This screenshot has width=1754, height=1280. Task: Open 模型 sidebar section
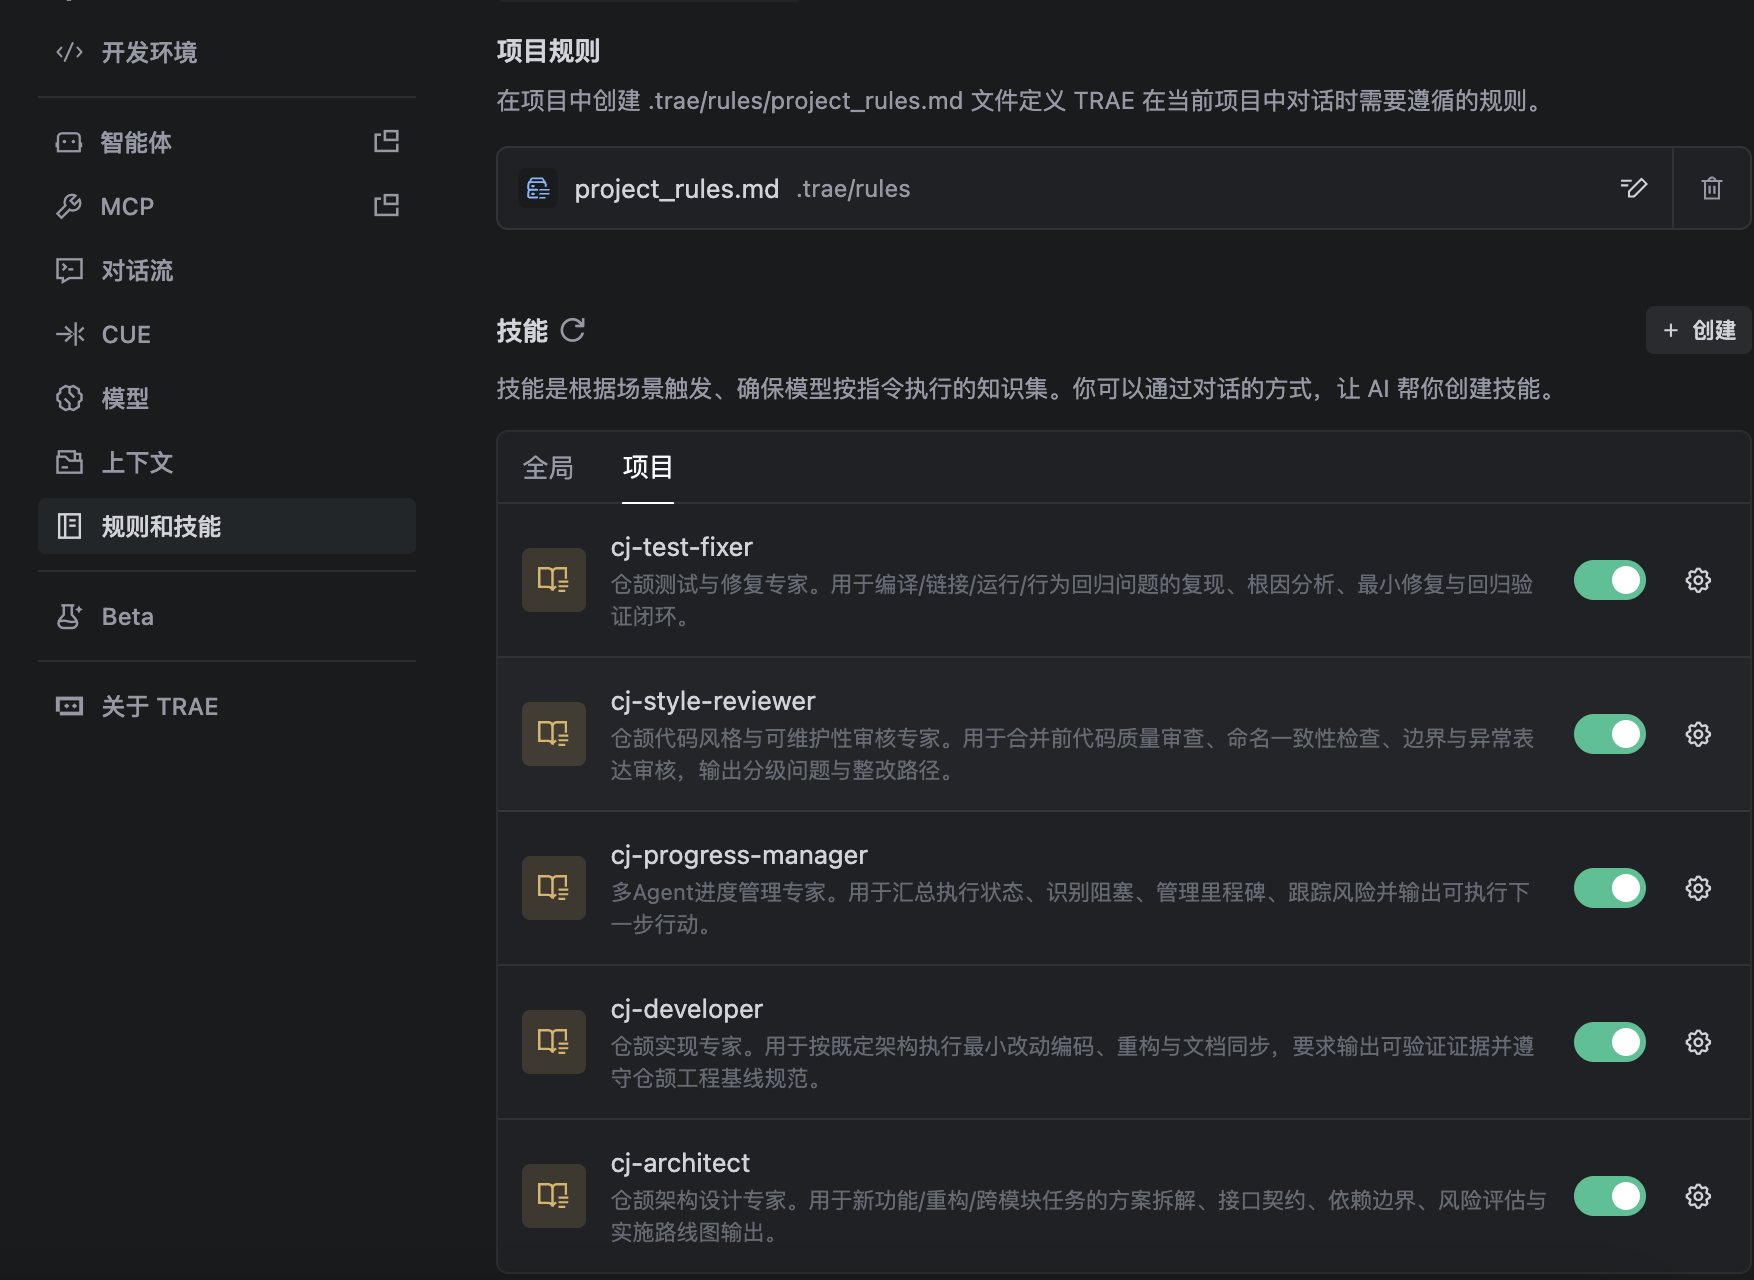227,398
